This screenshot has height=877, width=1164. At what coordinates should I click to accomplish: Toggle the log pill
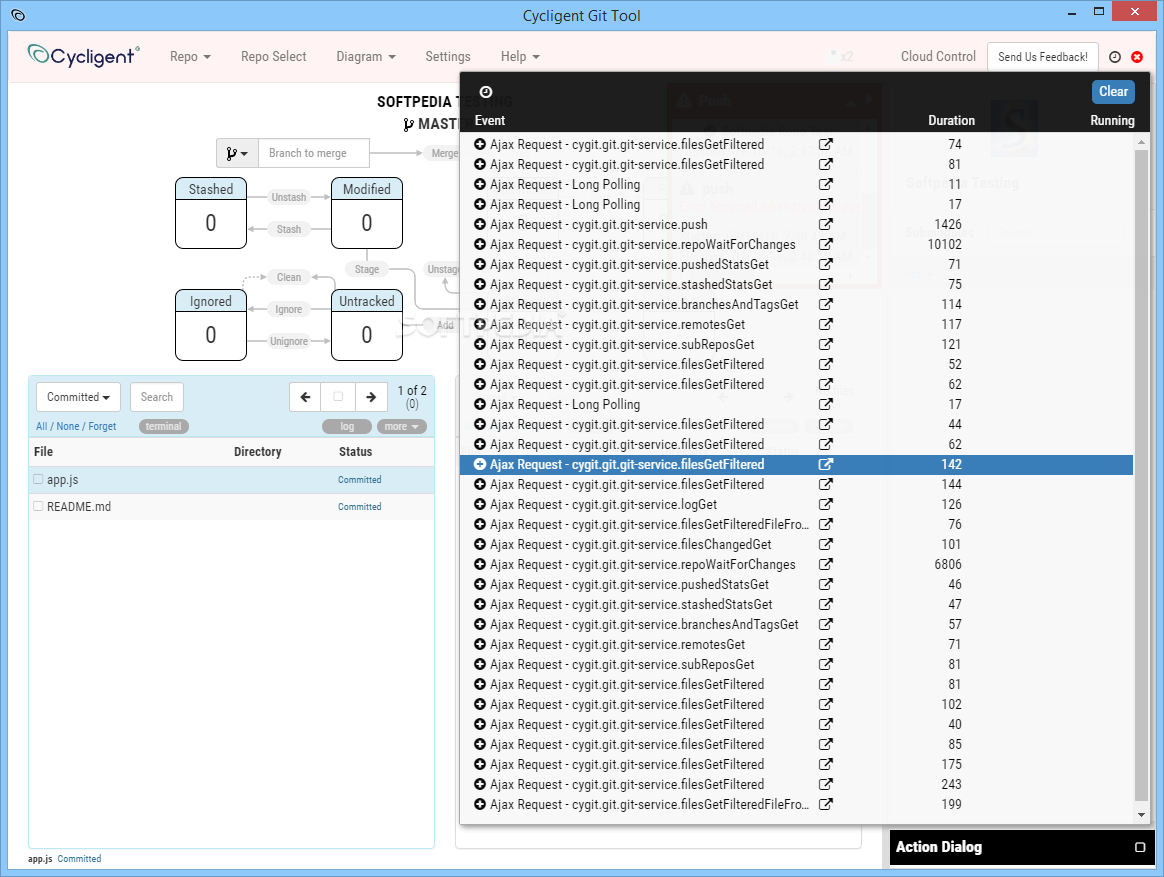point(347,426)
